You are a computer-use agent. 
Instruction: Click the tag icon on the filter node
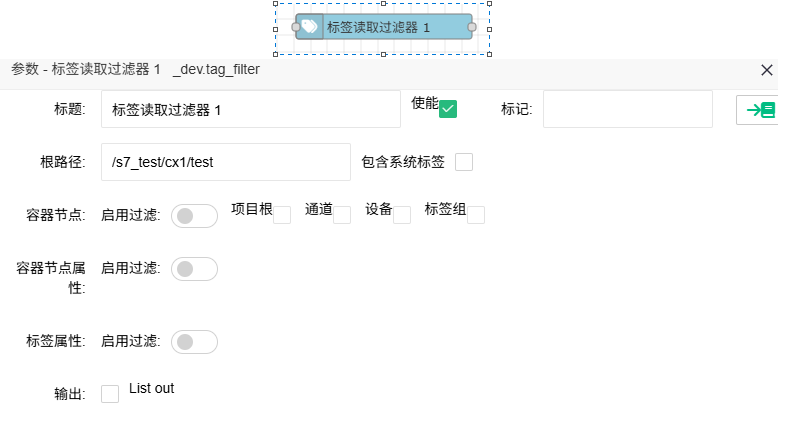click(x=309, y=27)
